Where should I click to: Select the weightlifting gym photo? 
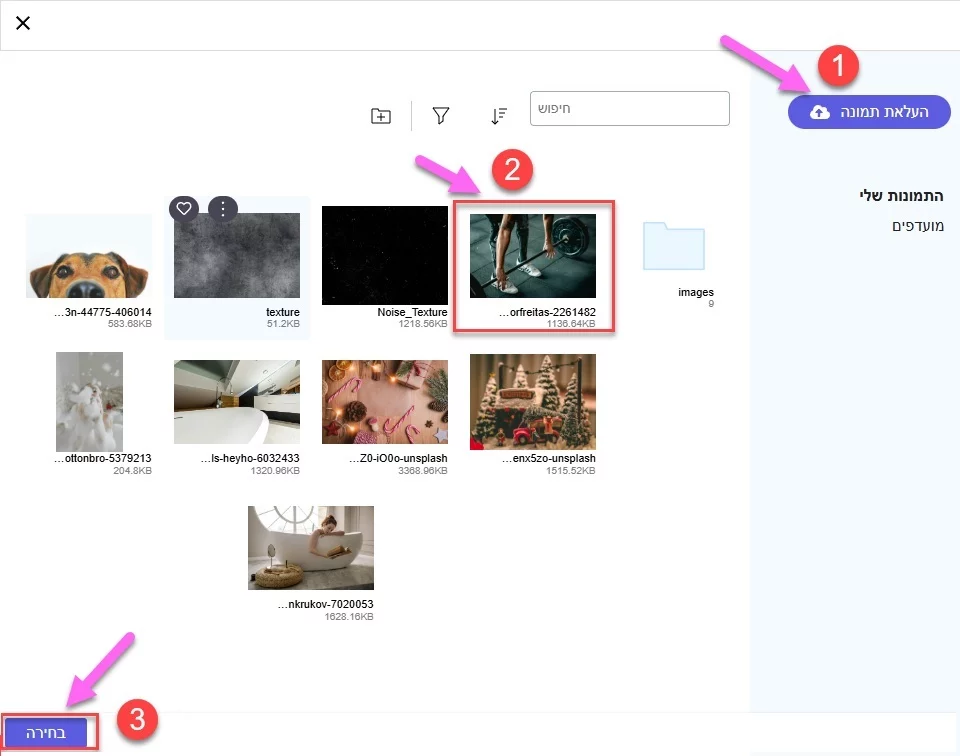coord(533,256)
